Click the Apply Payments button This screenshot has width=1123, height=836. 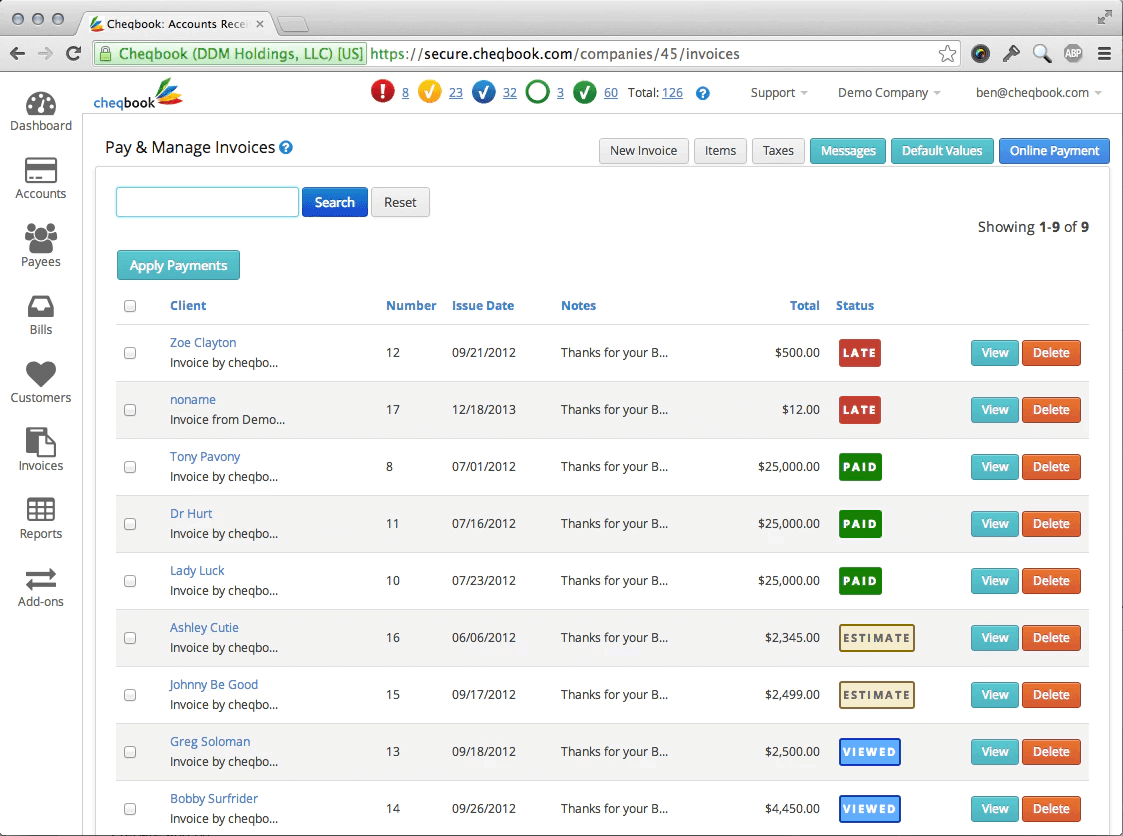178,266
